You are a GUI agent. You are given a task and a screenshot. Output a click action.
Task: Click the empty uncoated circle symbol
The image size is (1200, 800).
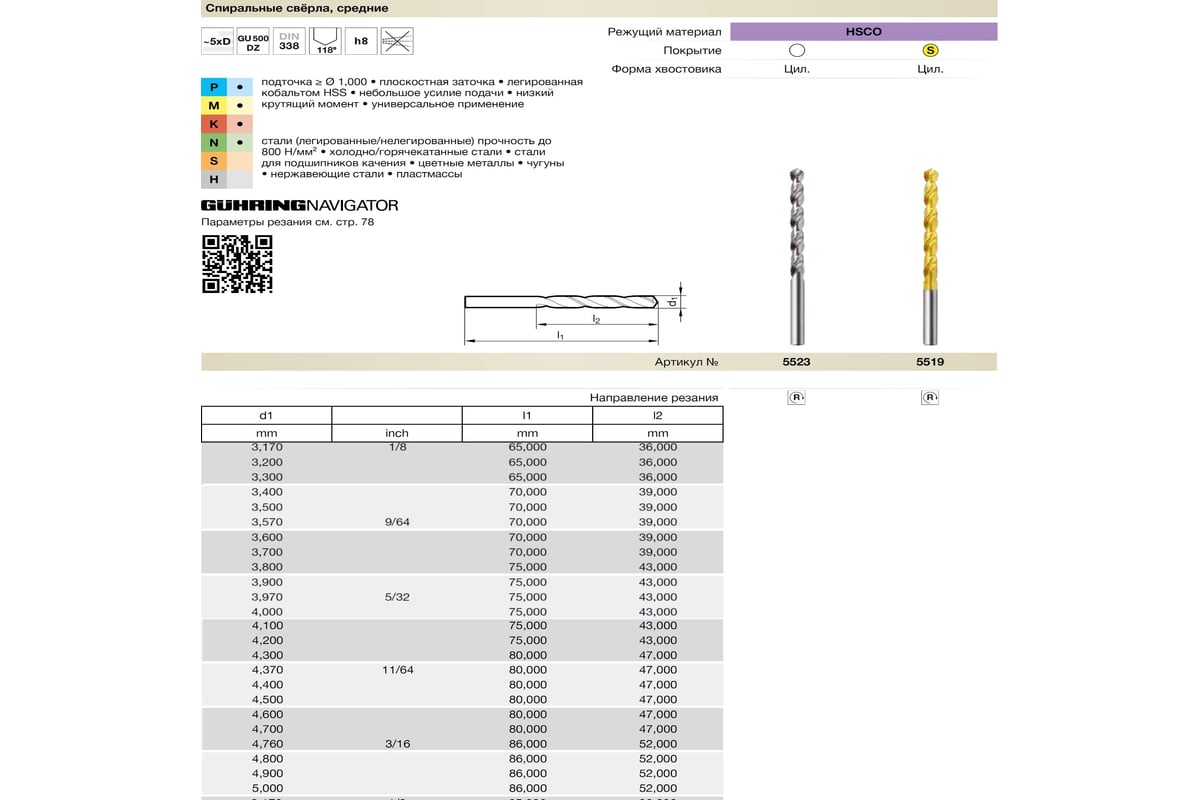(x=796, y=51)
